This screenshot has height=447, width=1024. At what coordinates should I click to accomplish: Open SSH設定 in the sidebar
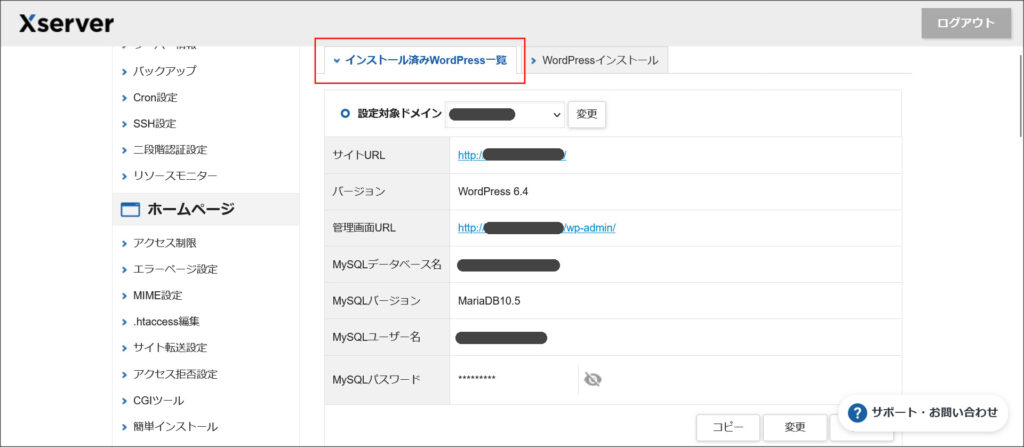click(x=155, y=124)
